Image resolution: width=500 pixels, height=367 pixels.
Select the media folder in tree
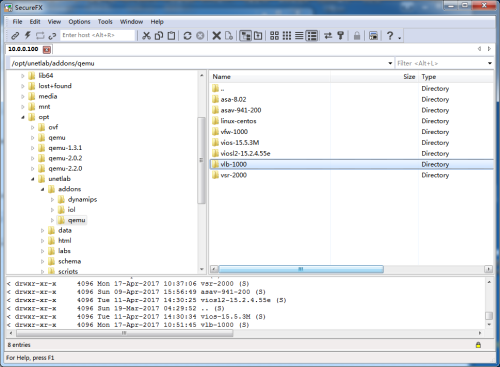coord(48,96)
